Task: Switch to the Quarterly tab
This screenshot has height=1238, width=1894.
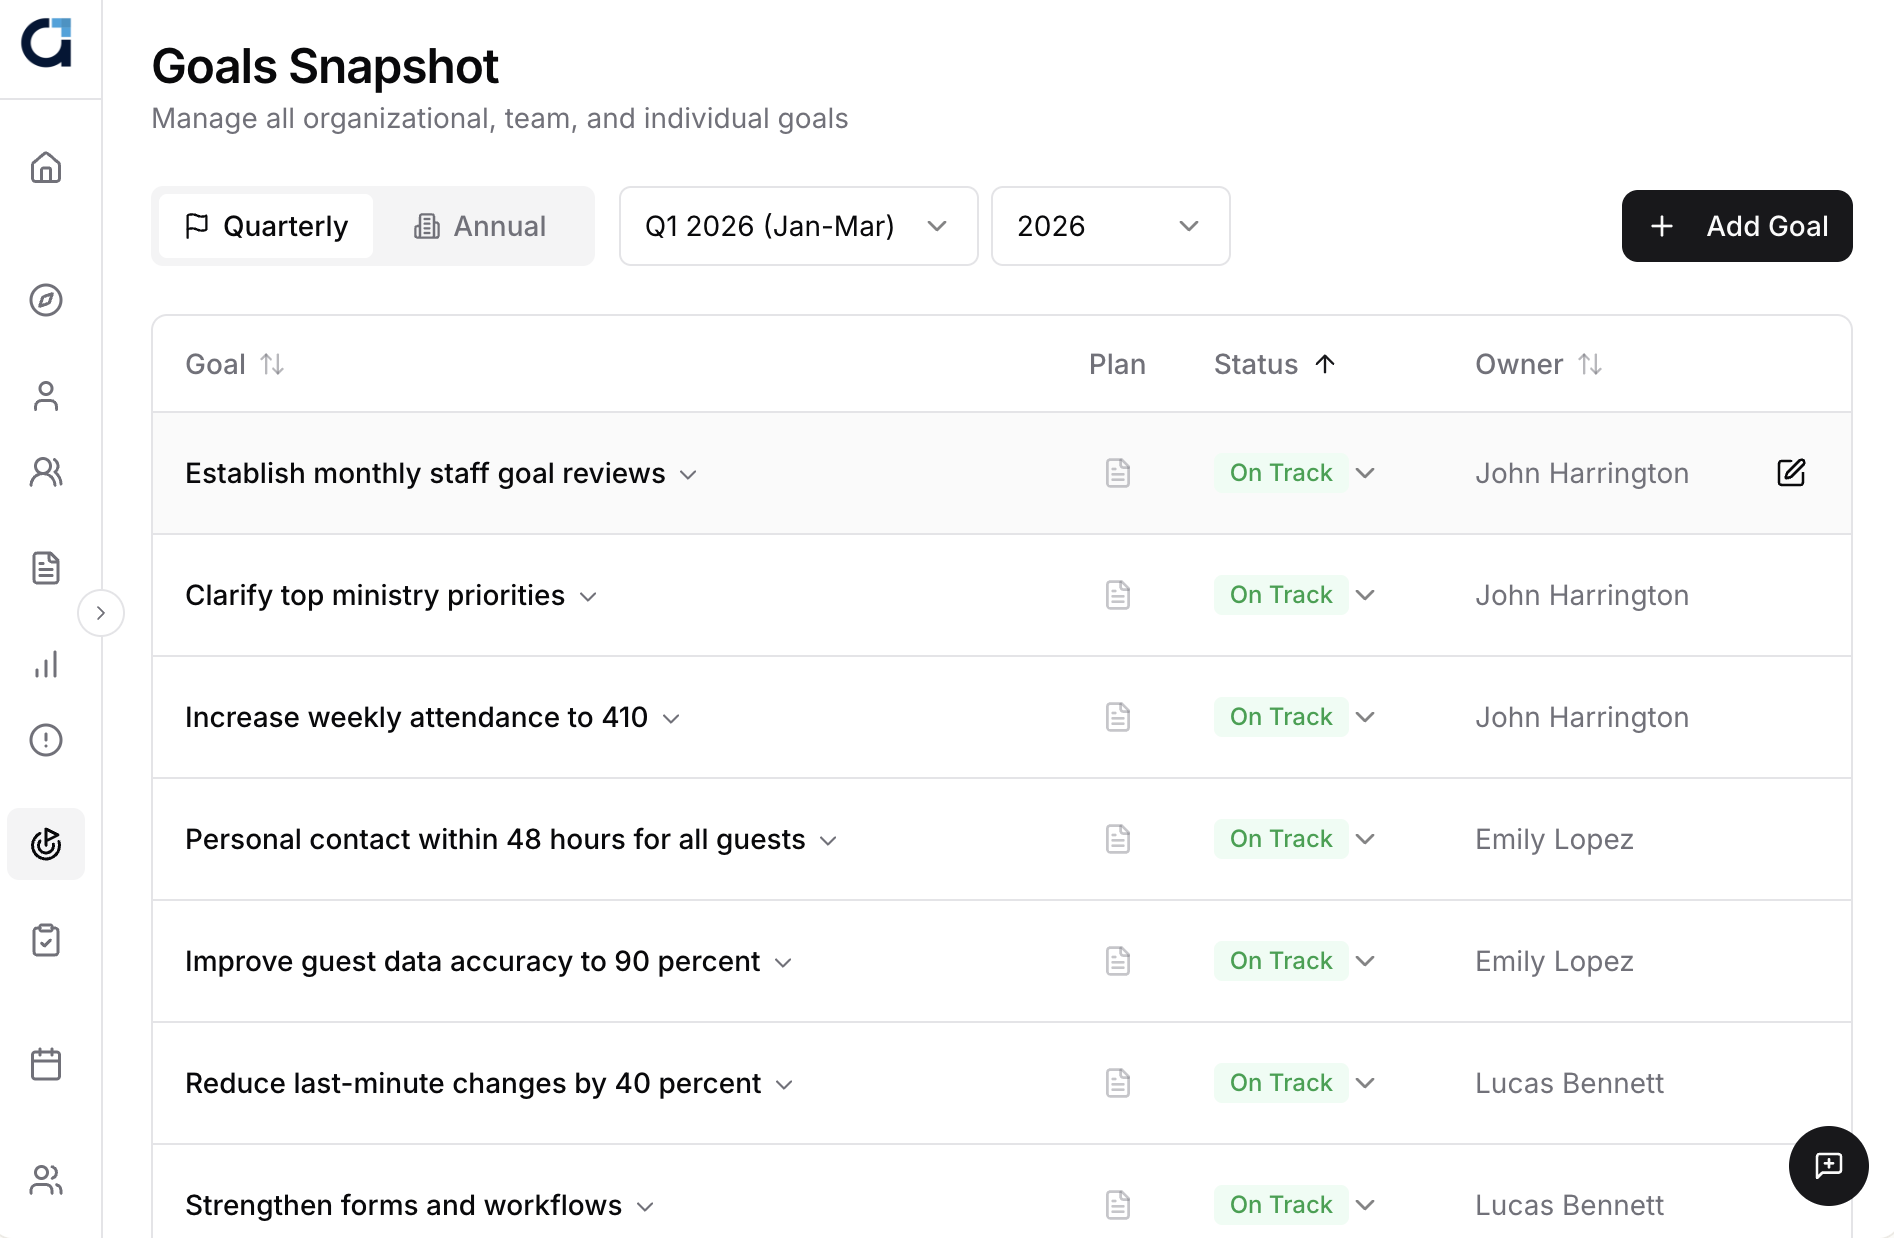Action: [x=266, y=226]
